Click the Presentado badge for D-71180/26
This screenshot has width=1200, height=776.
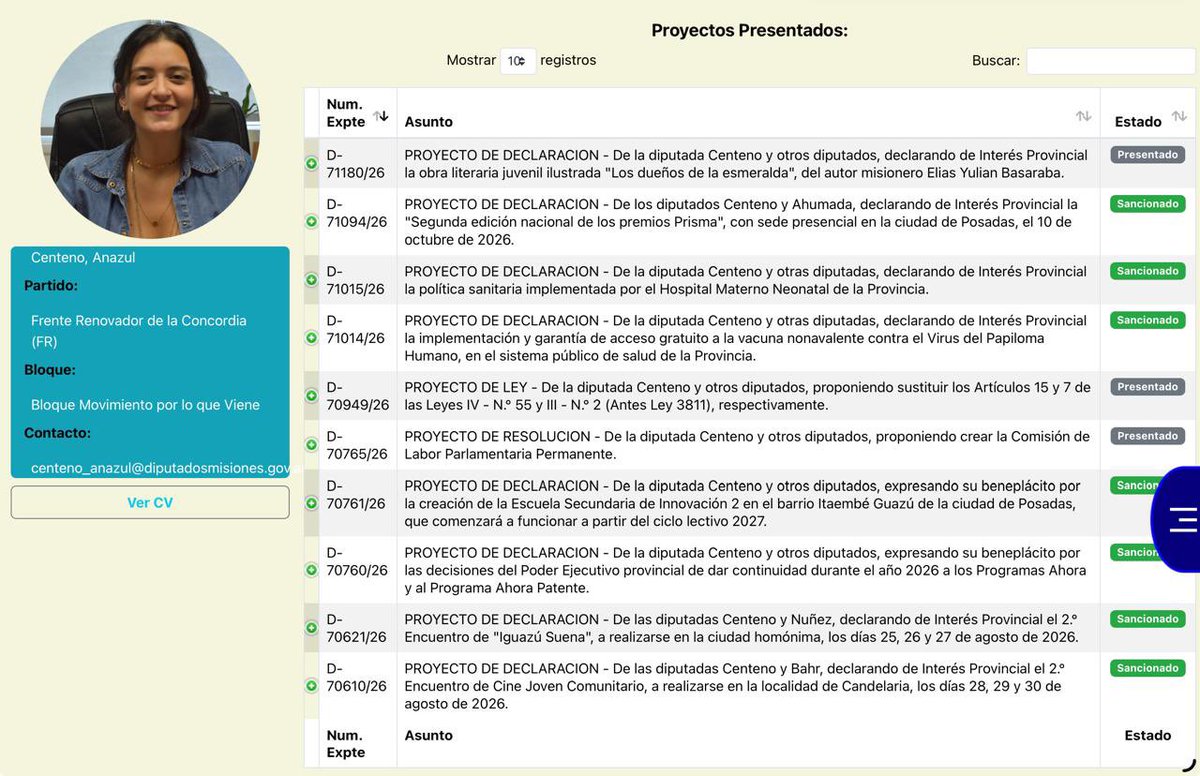1147,155
